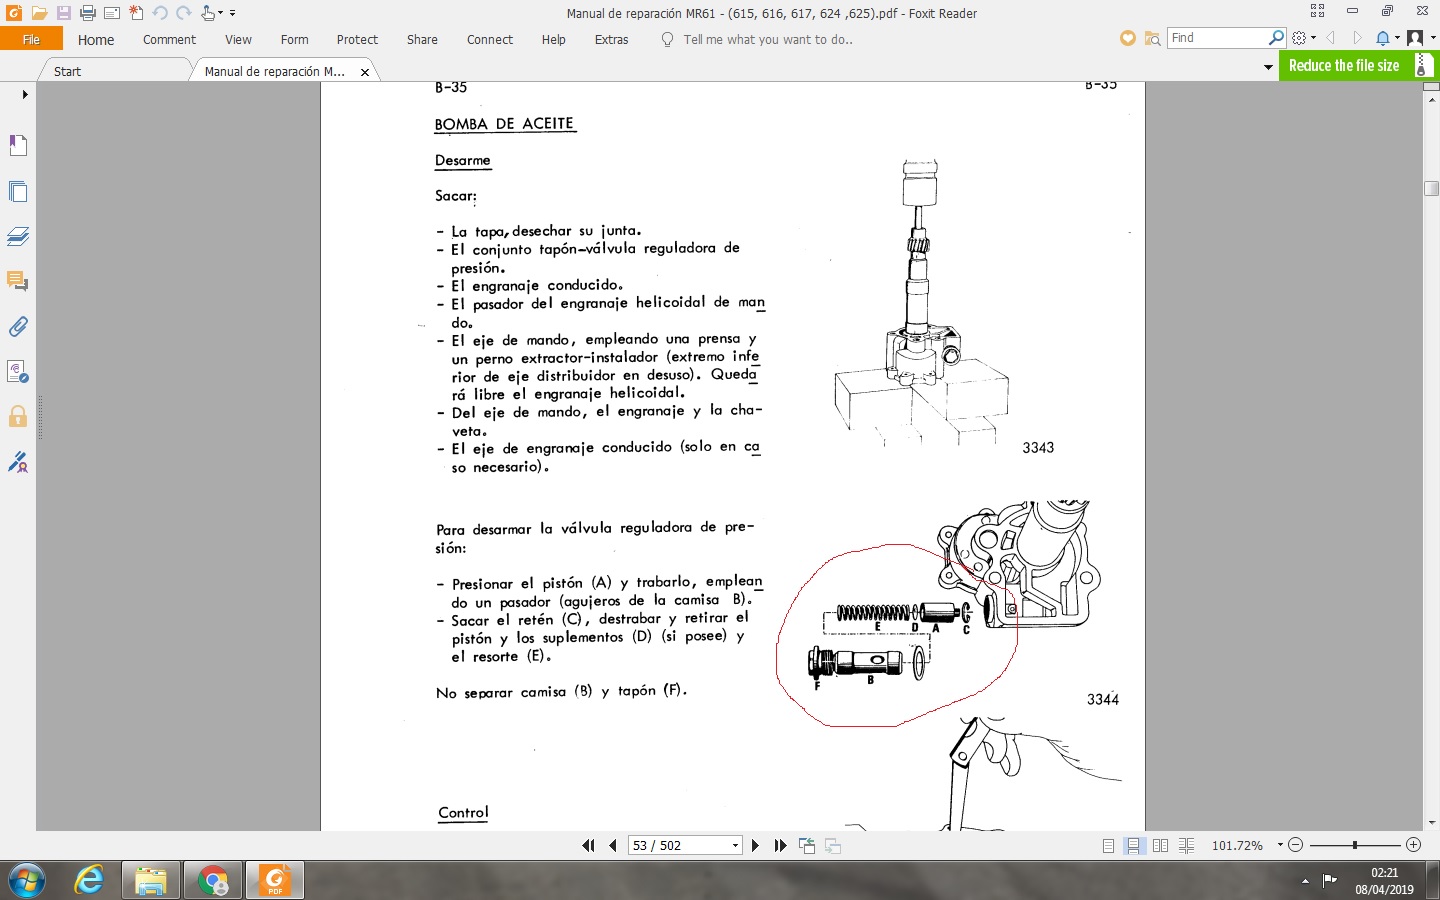Switch to the Home ribbon tab
Viewport: 1440px width, 900px height.
point(96,40)
